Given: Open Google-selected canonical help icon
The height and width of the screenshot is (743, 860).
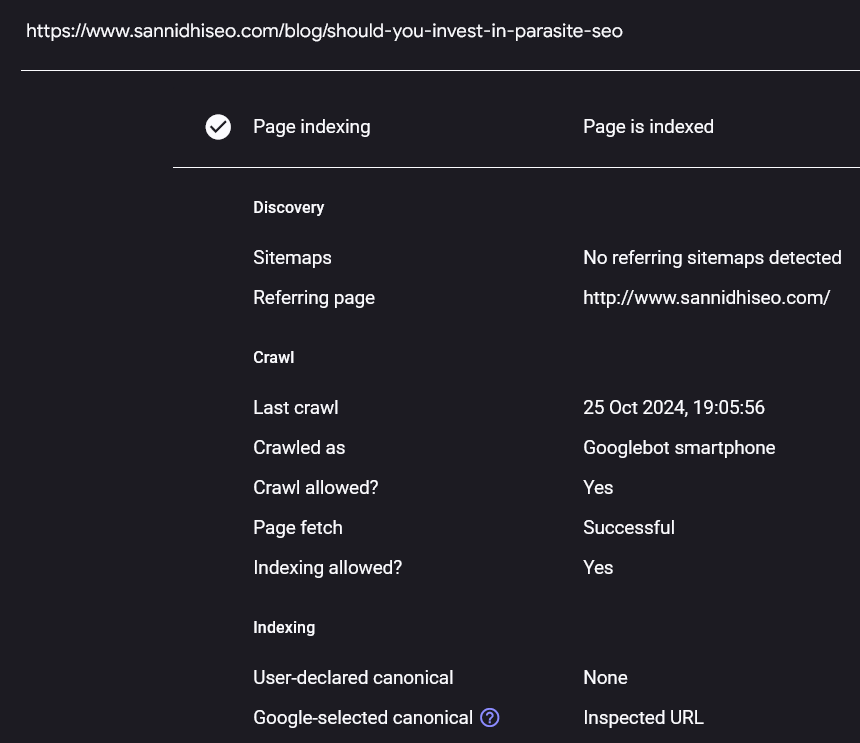Looking at the screenshot, I should 490,717.
